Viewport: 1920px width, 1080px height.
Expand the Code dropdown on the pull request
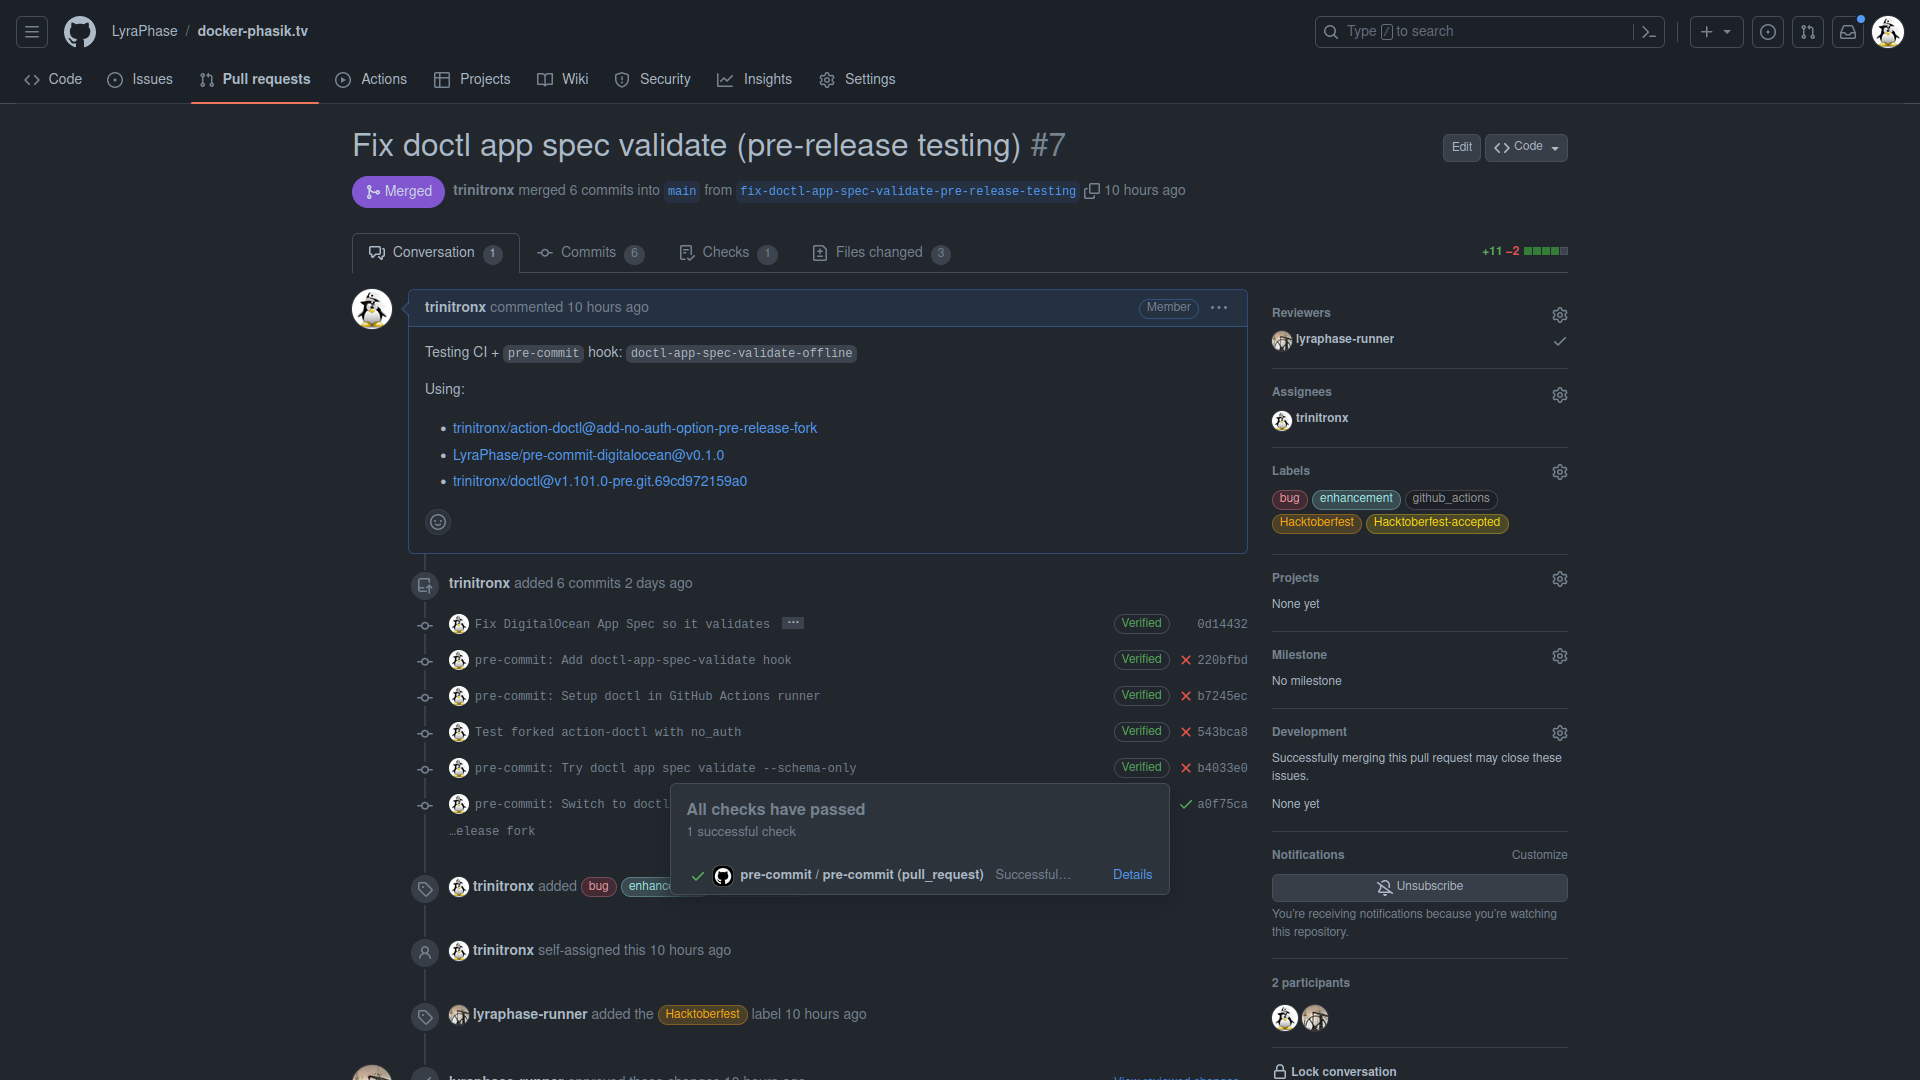1525,147
